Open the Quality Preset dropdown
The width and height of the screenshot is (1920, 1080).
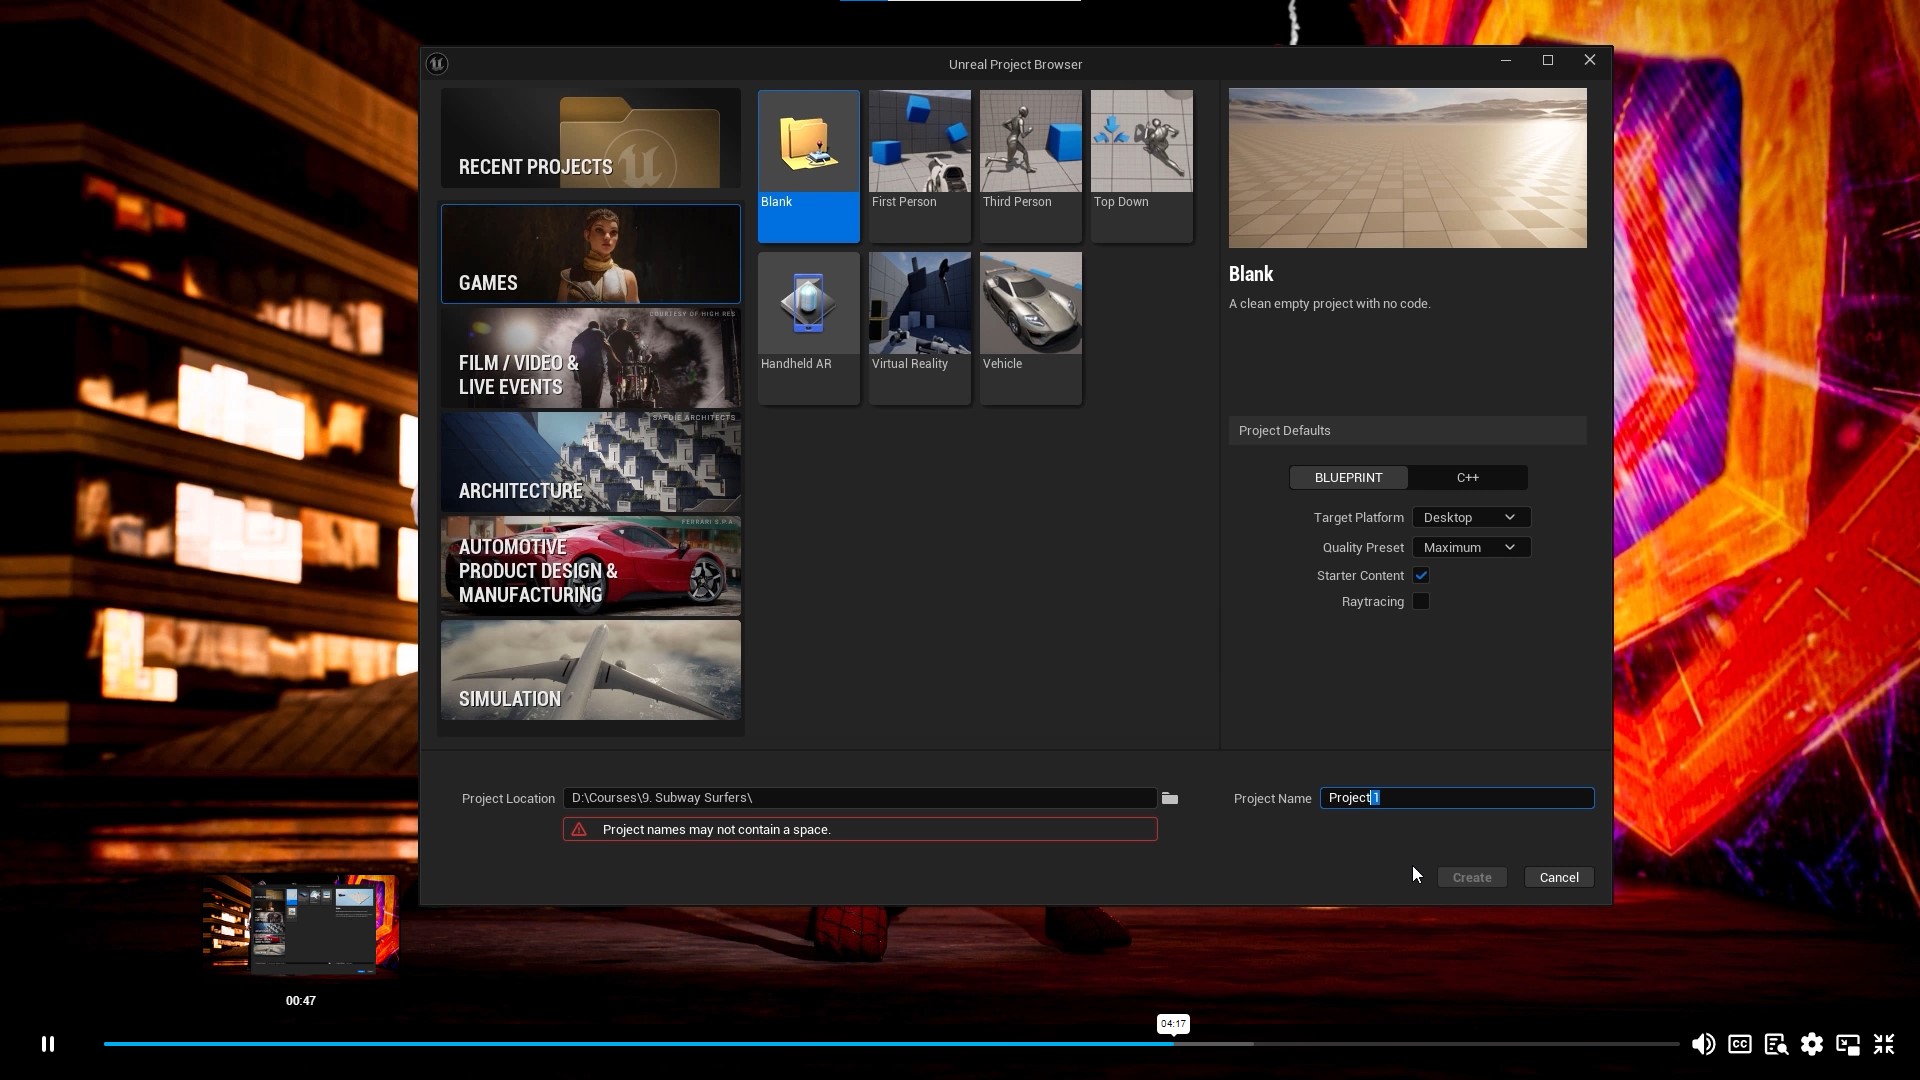click(x=1470, y=547)
